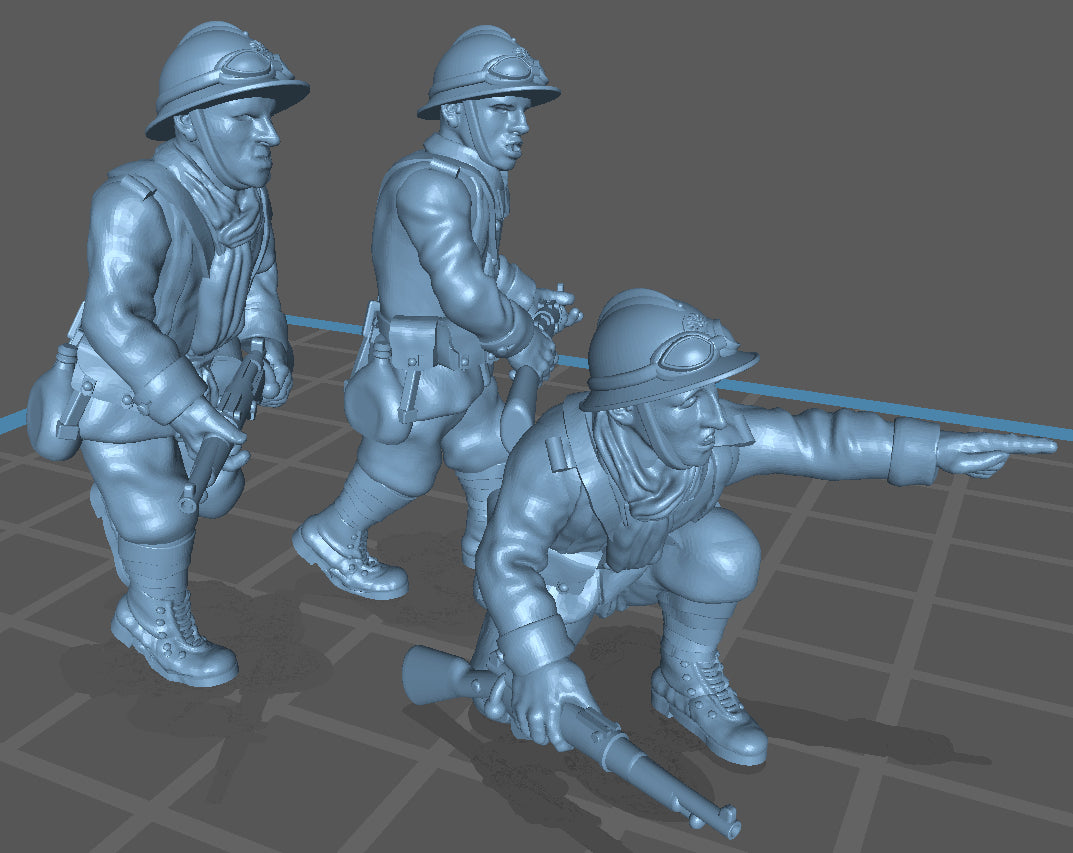This screenshot has height=853, width=1073.
Task: Click the rifle muzzle near the ground
Action: point(728,826)
